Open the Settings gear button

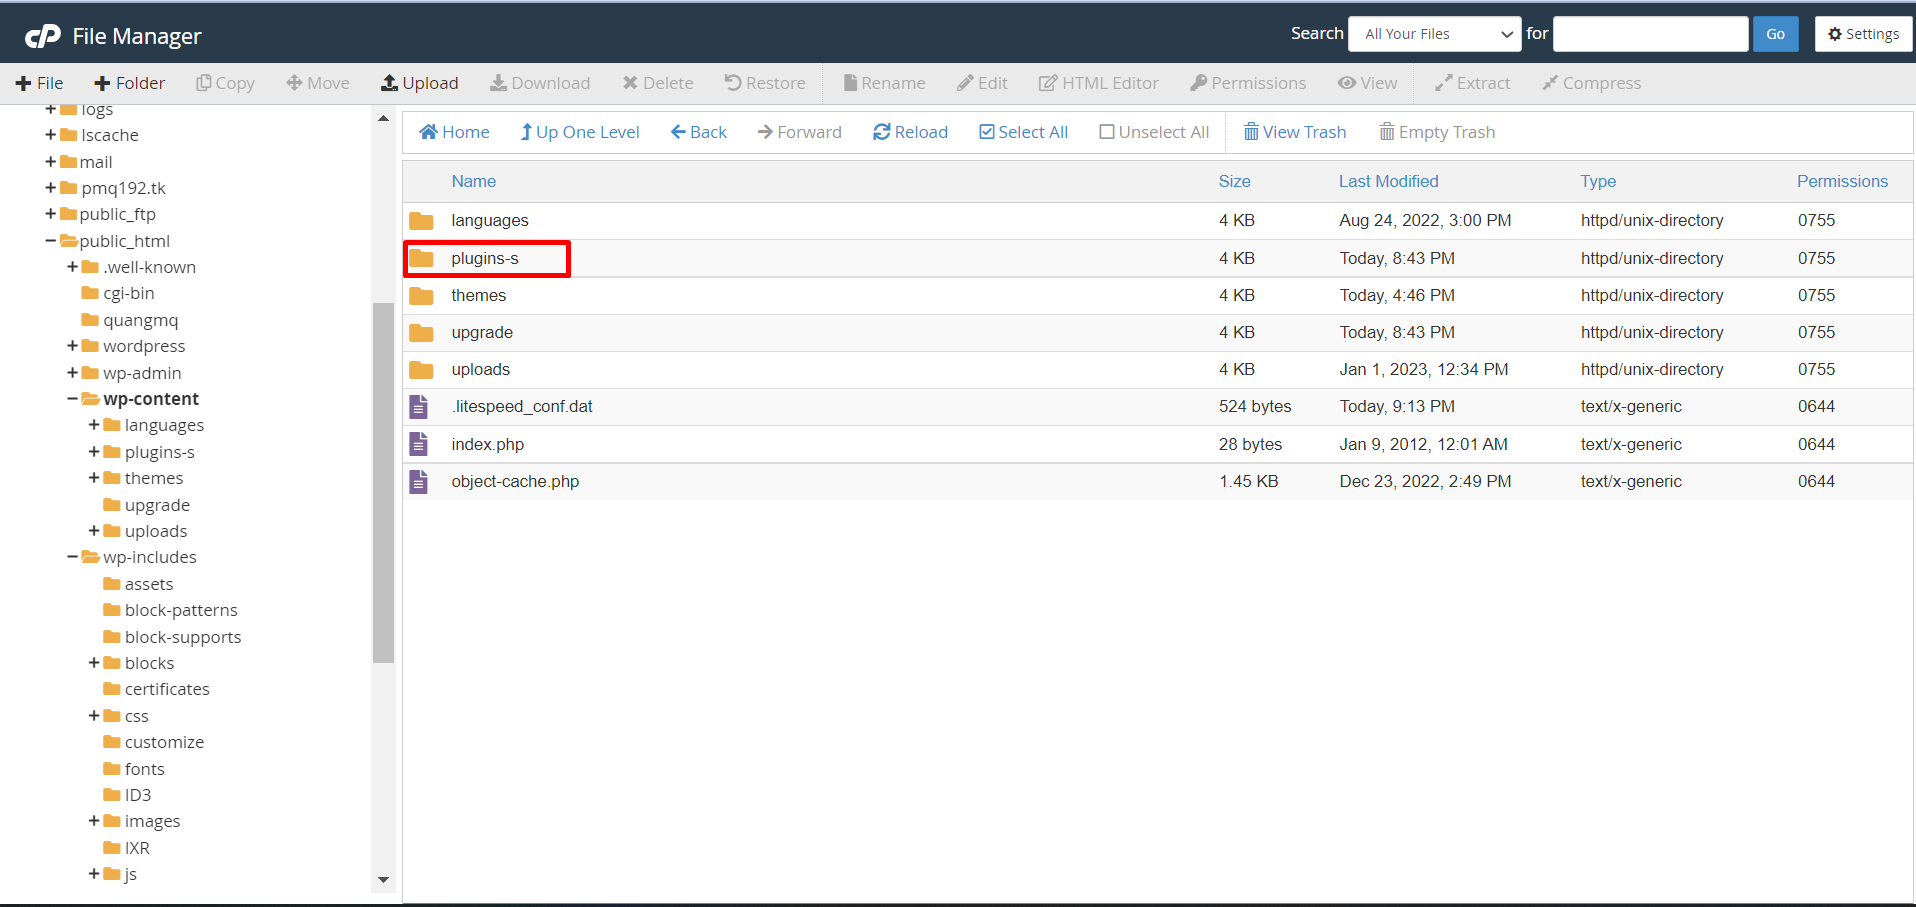tap(1863, 34)
